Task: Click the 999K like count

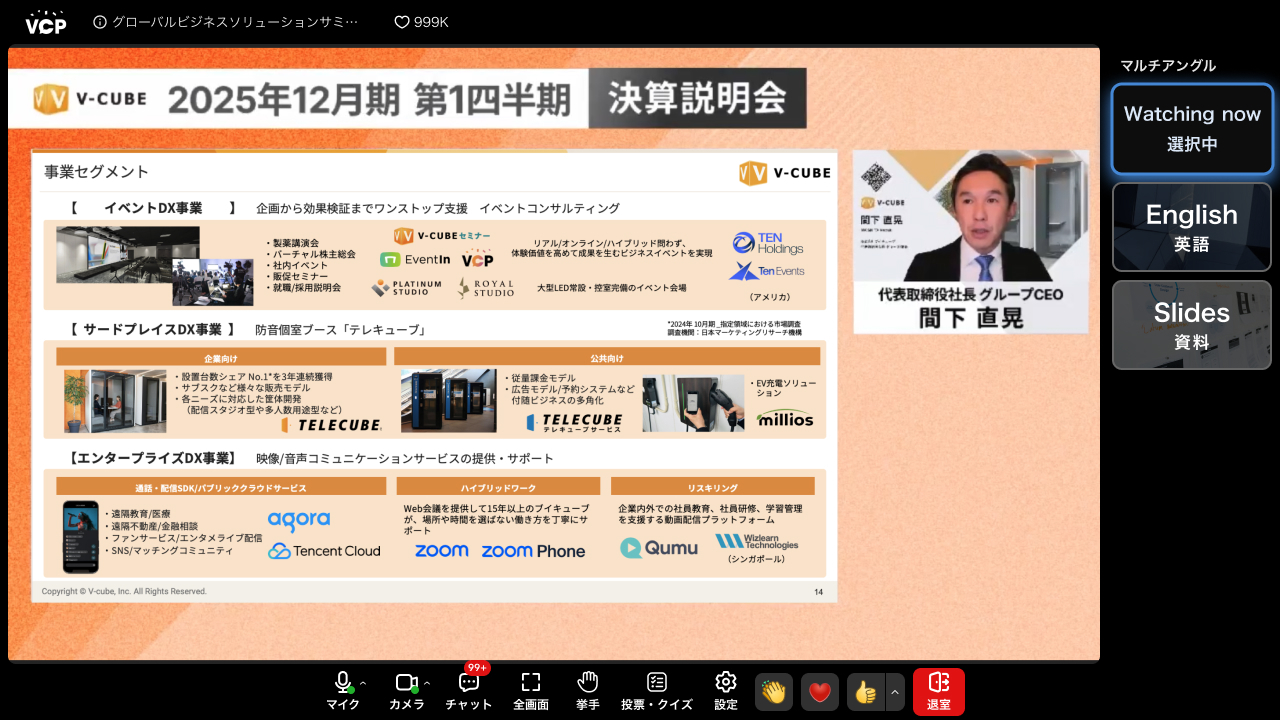Action: click(x=431, y=22)
